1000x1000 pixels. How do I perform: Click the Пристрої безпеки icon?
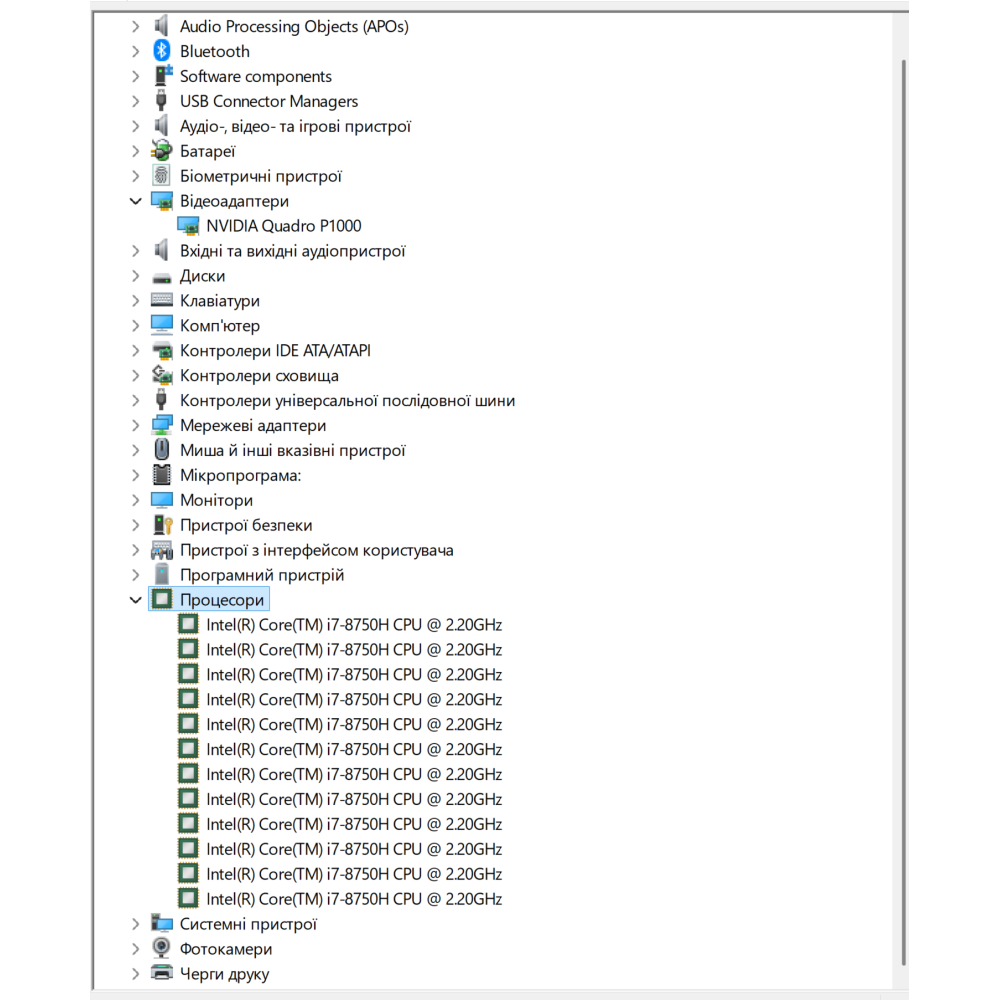click(161, 525)
